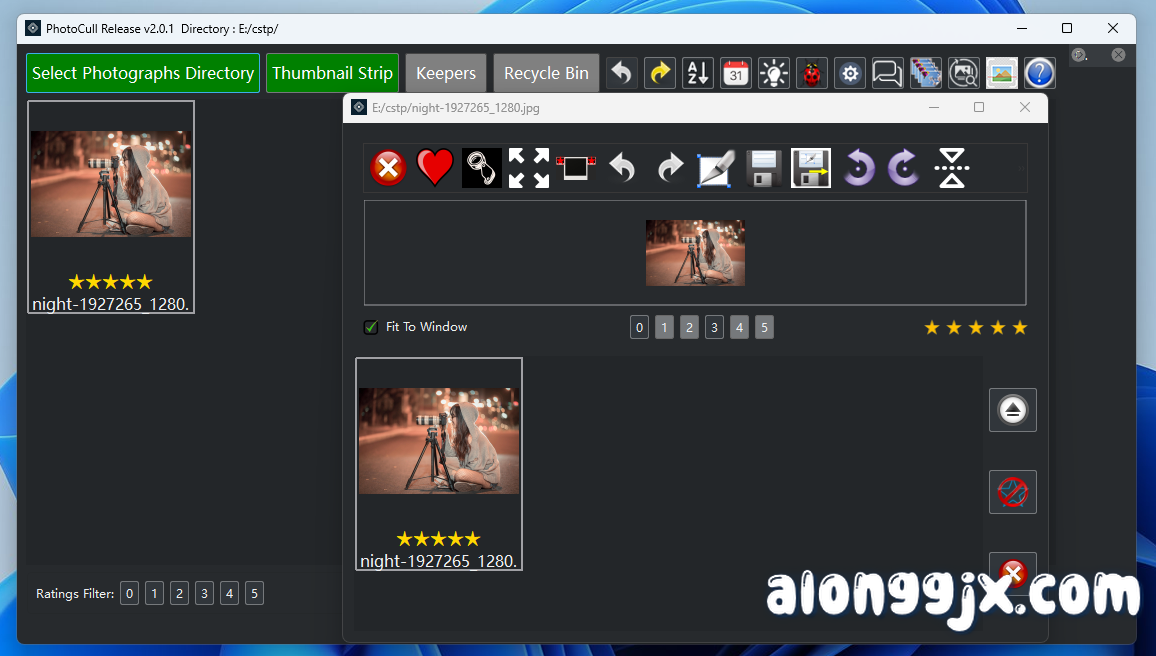Click the gear settings icon
The width and height of the screenshot is (1156, 656).
(850, 73)
